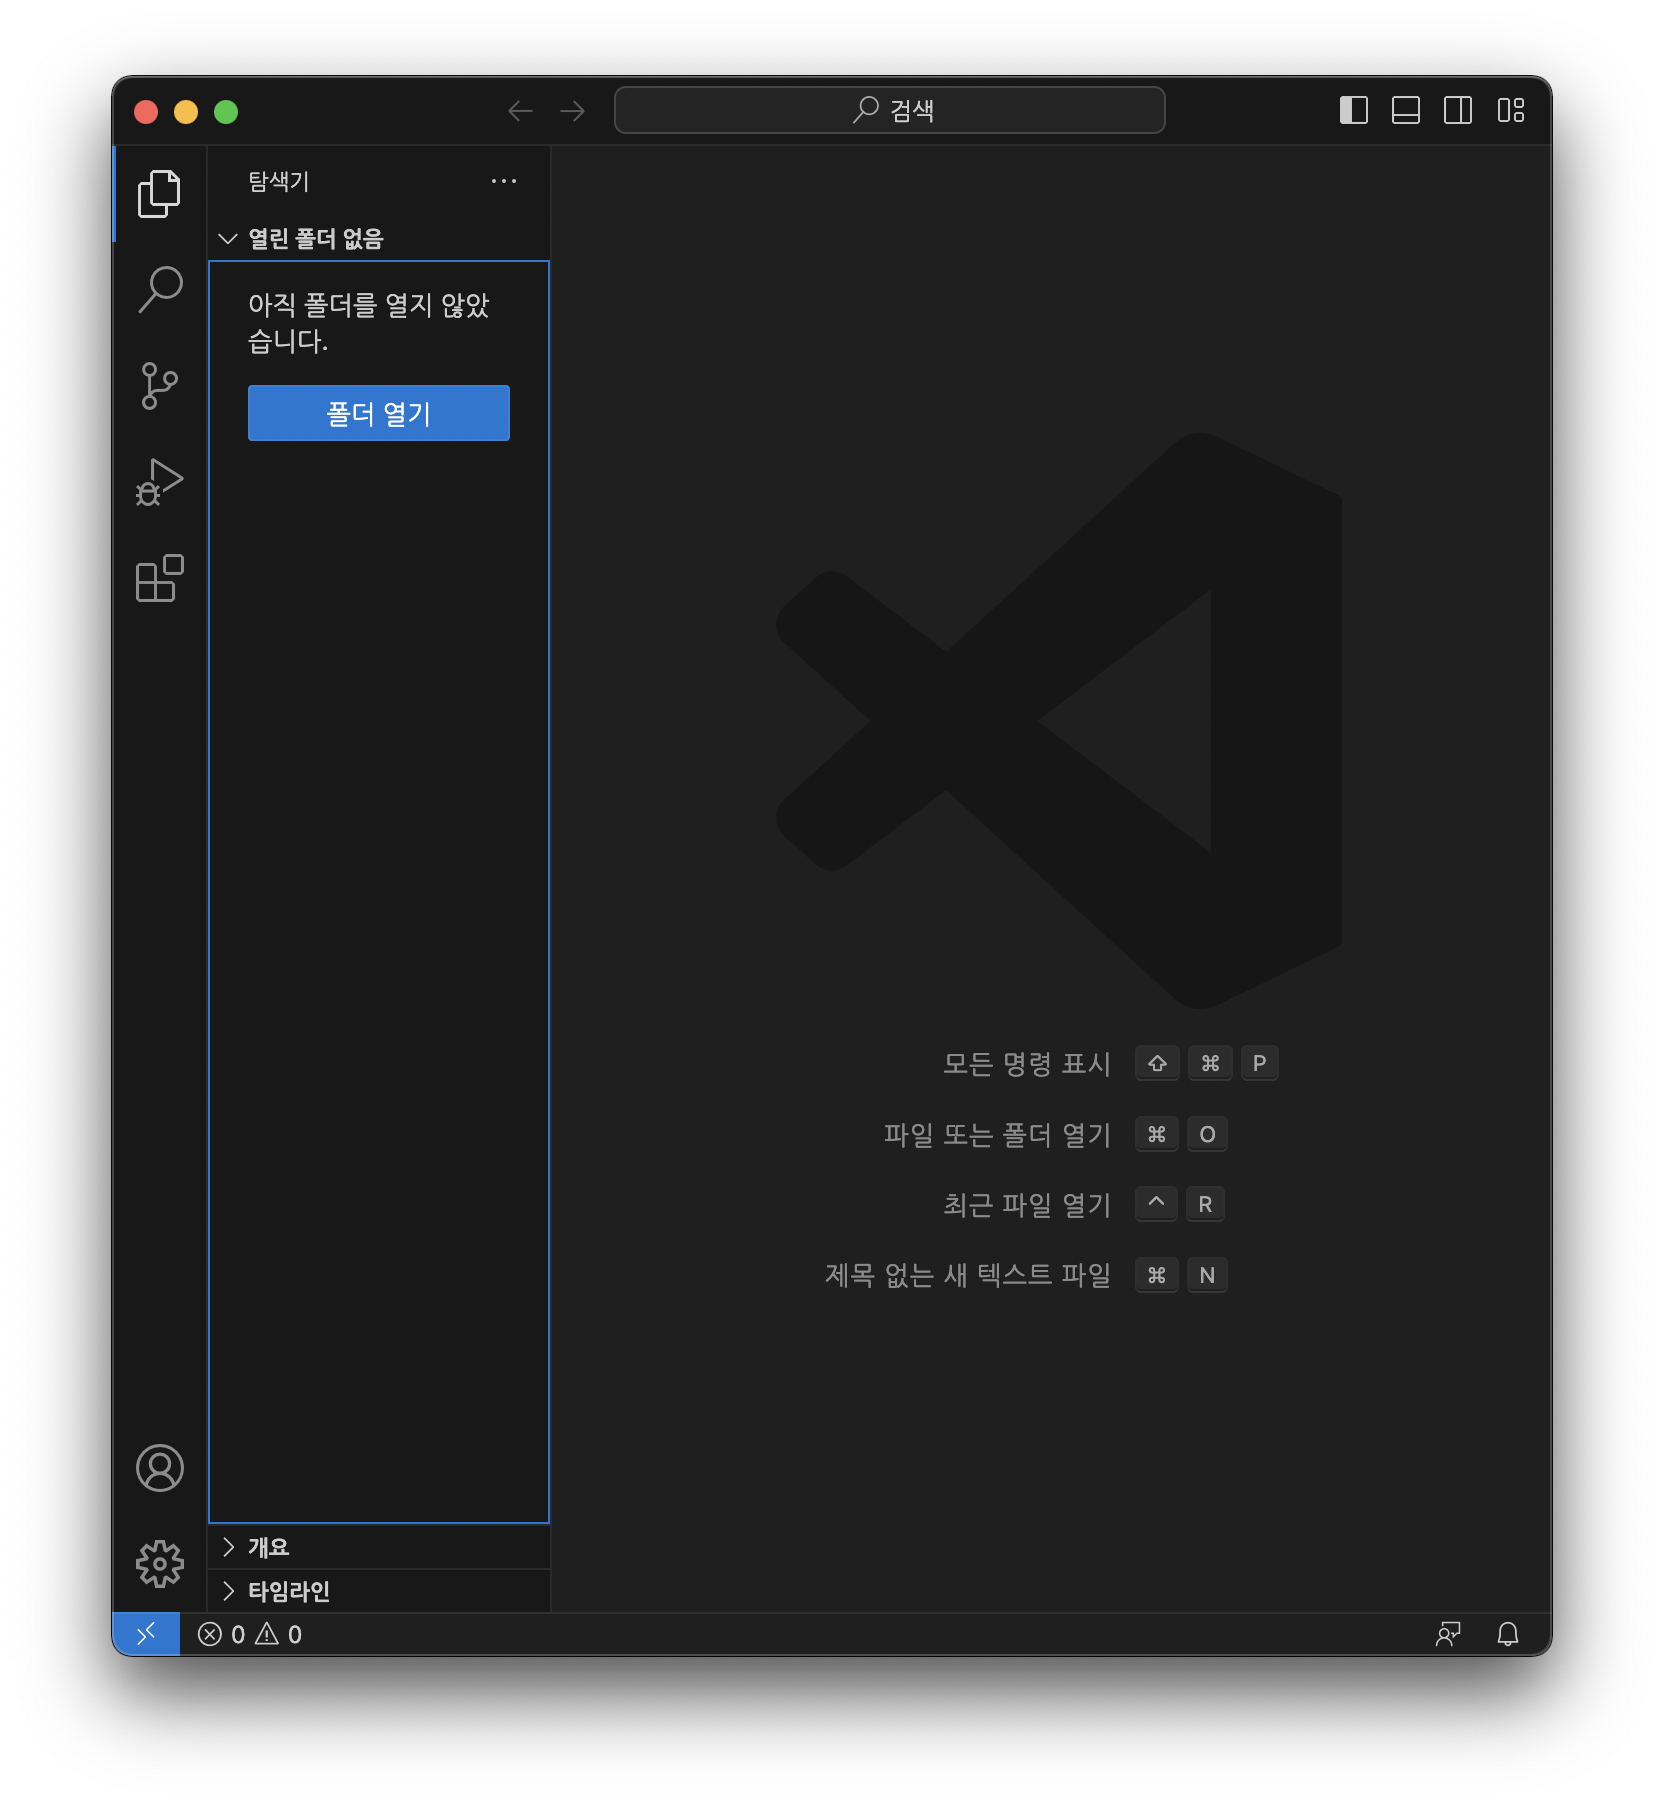Viewport: 1664px width, 1804px height.
Task: Open notifications bell in status bar
Action: click(1508, 1634)
